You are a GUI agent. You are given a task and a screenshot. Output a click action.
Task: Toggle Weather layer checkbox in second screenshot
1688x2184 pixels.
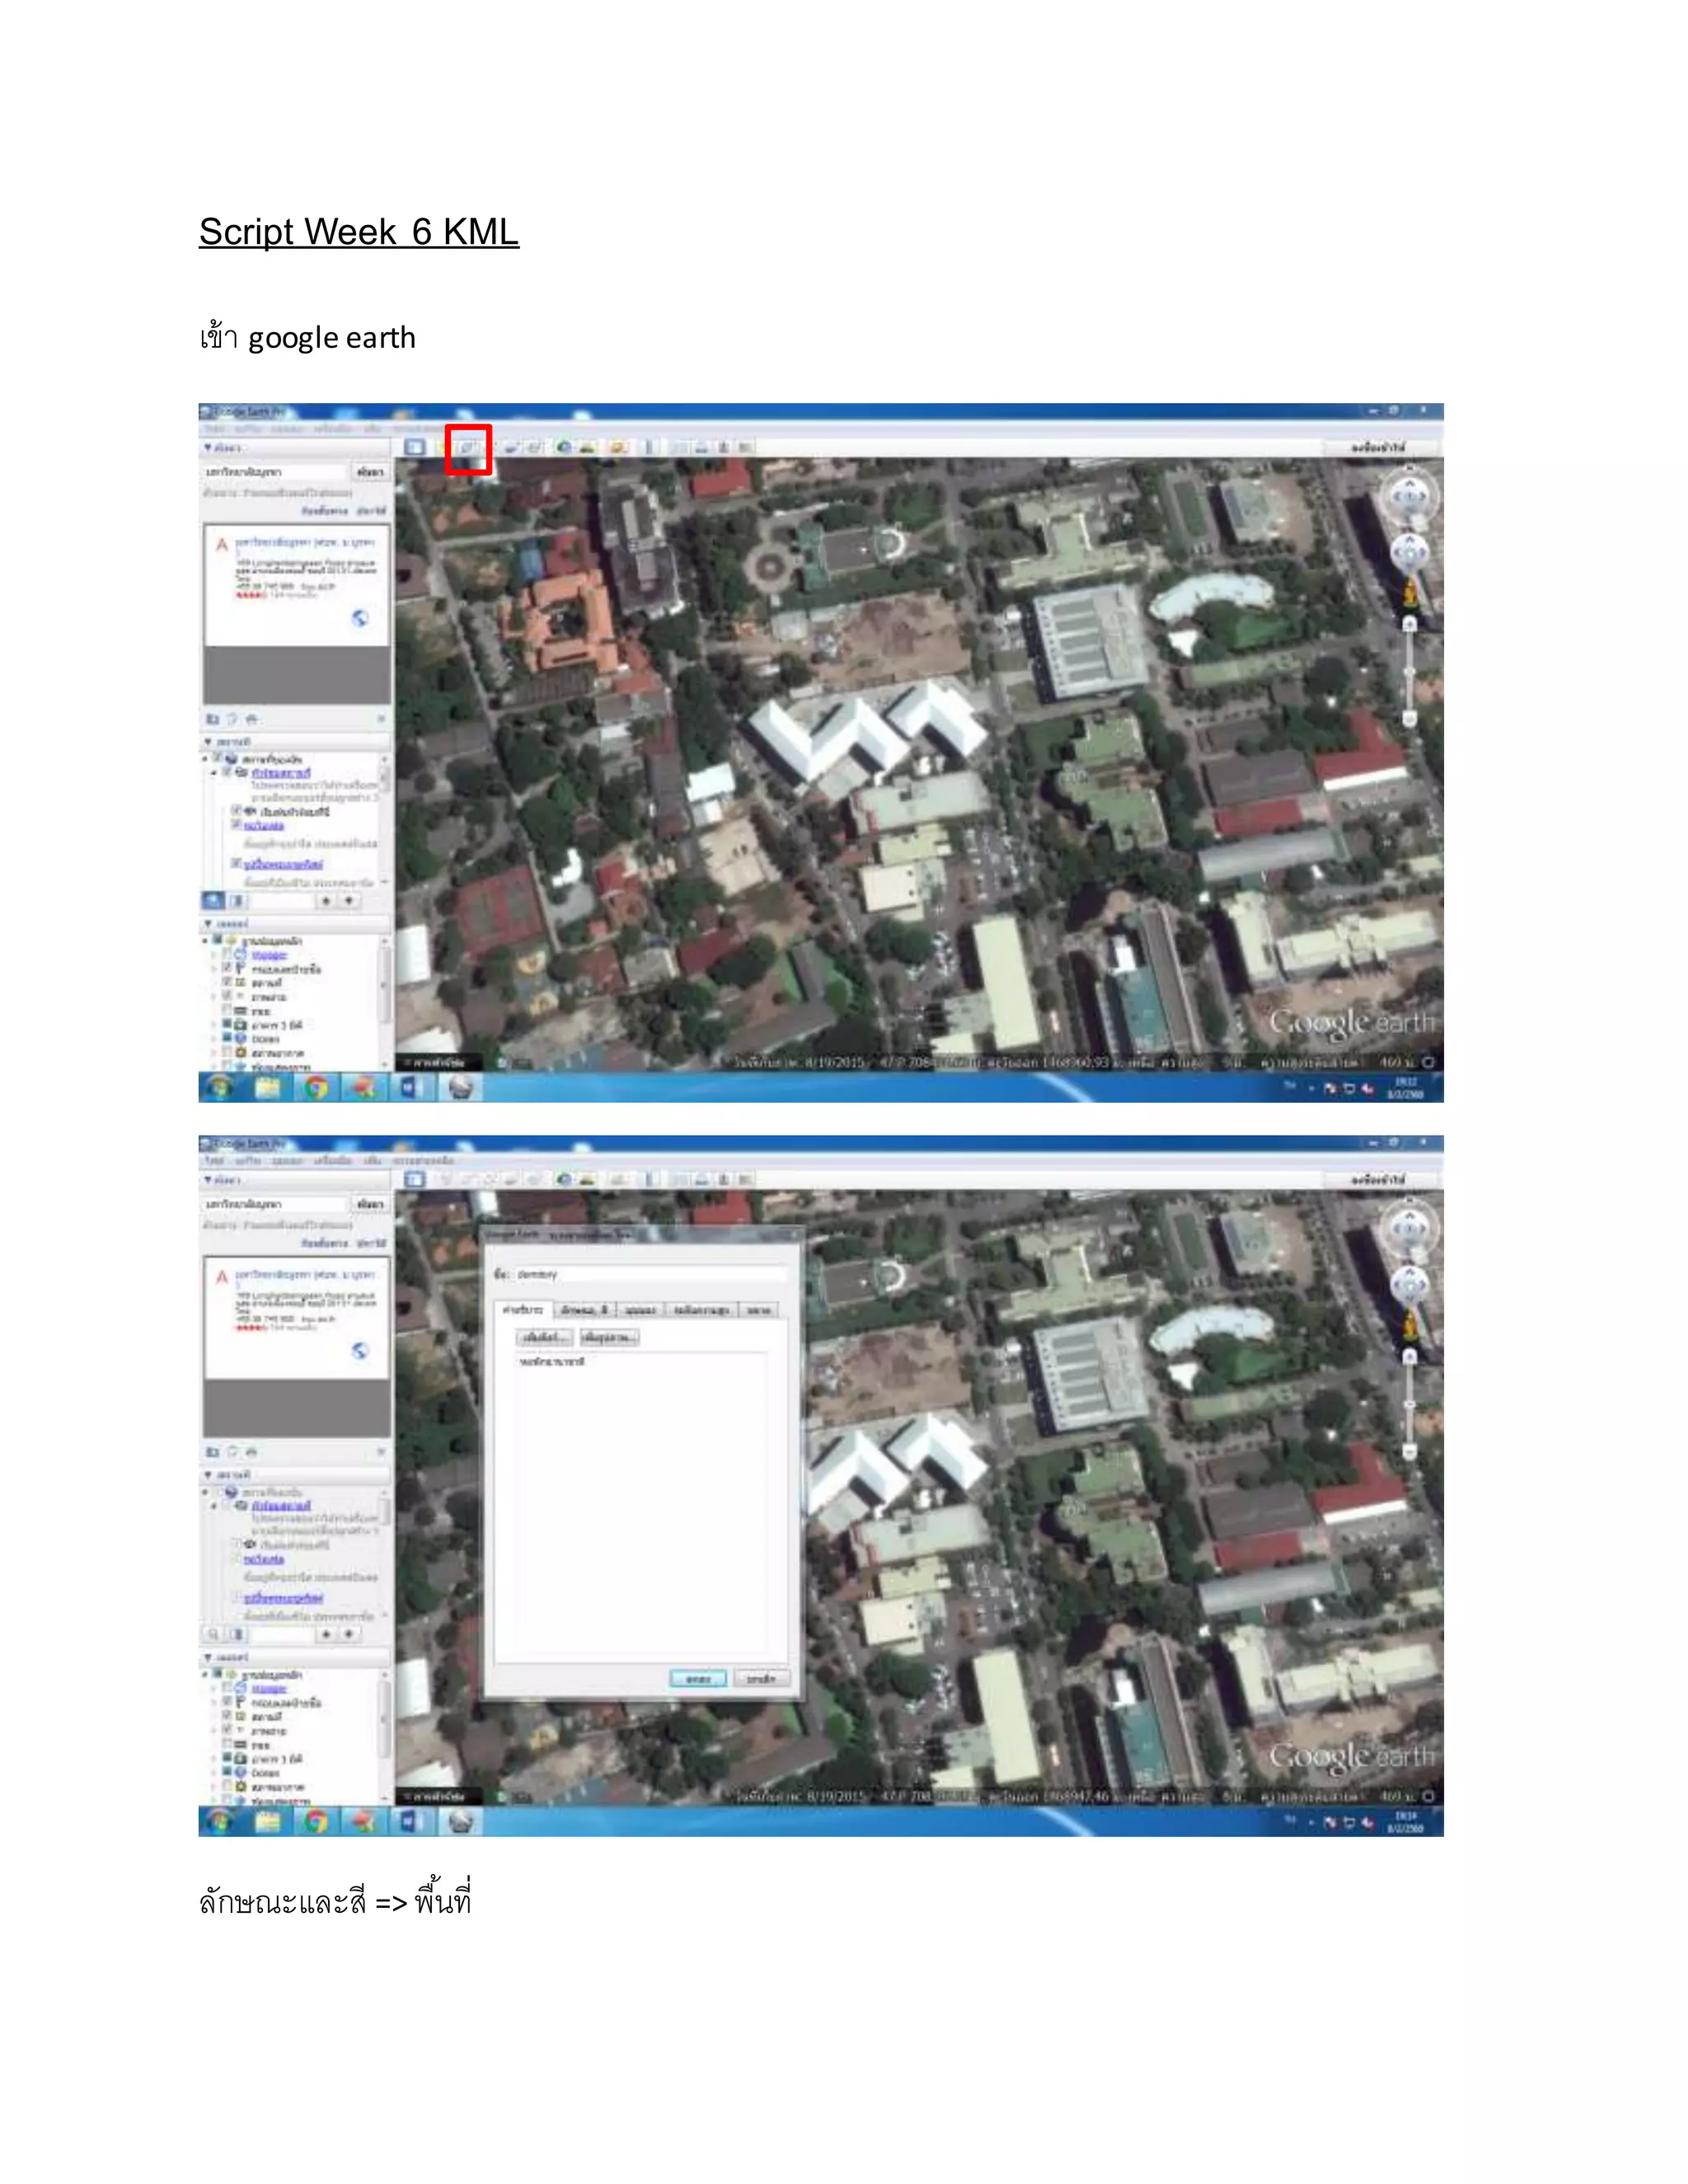(227, 1786)
